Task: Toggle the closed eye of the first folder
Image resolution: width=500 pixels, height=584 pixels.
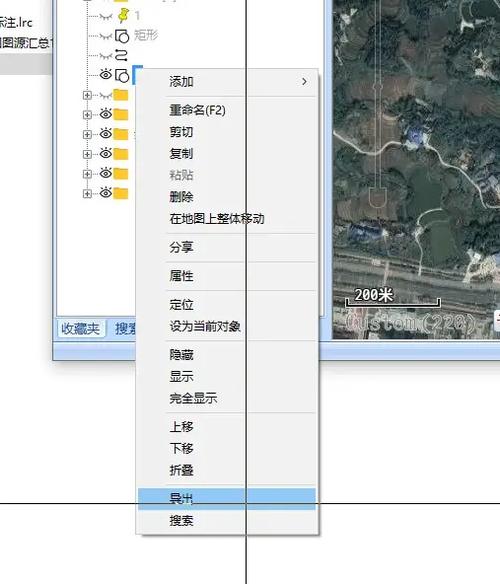Action: pos(106,96)
